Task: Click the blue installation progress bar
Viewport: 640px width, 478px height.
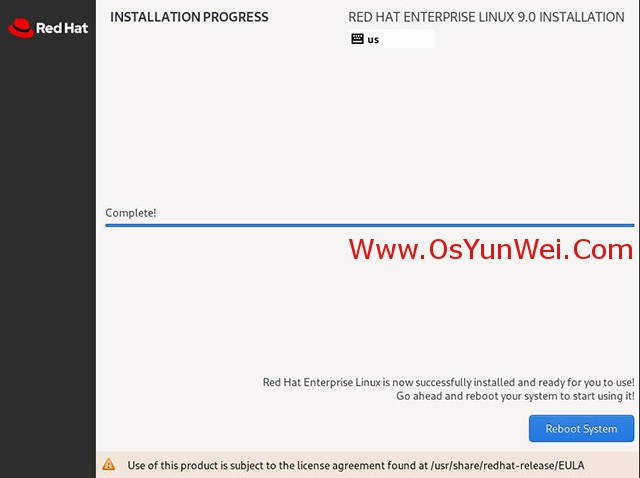Action: click(370, 225)
